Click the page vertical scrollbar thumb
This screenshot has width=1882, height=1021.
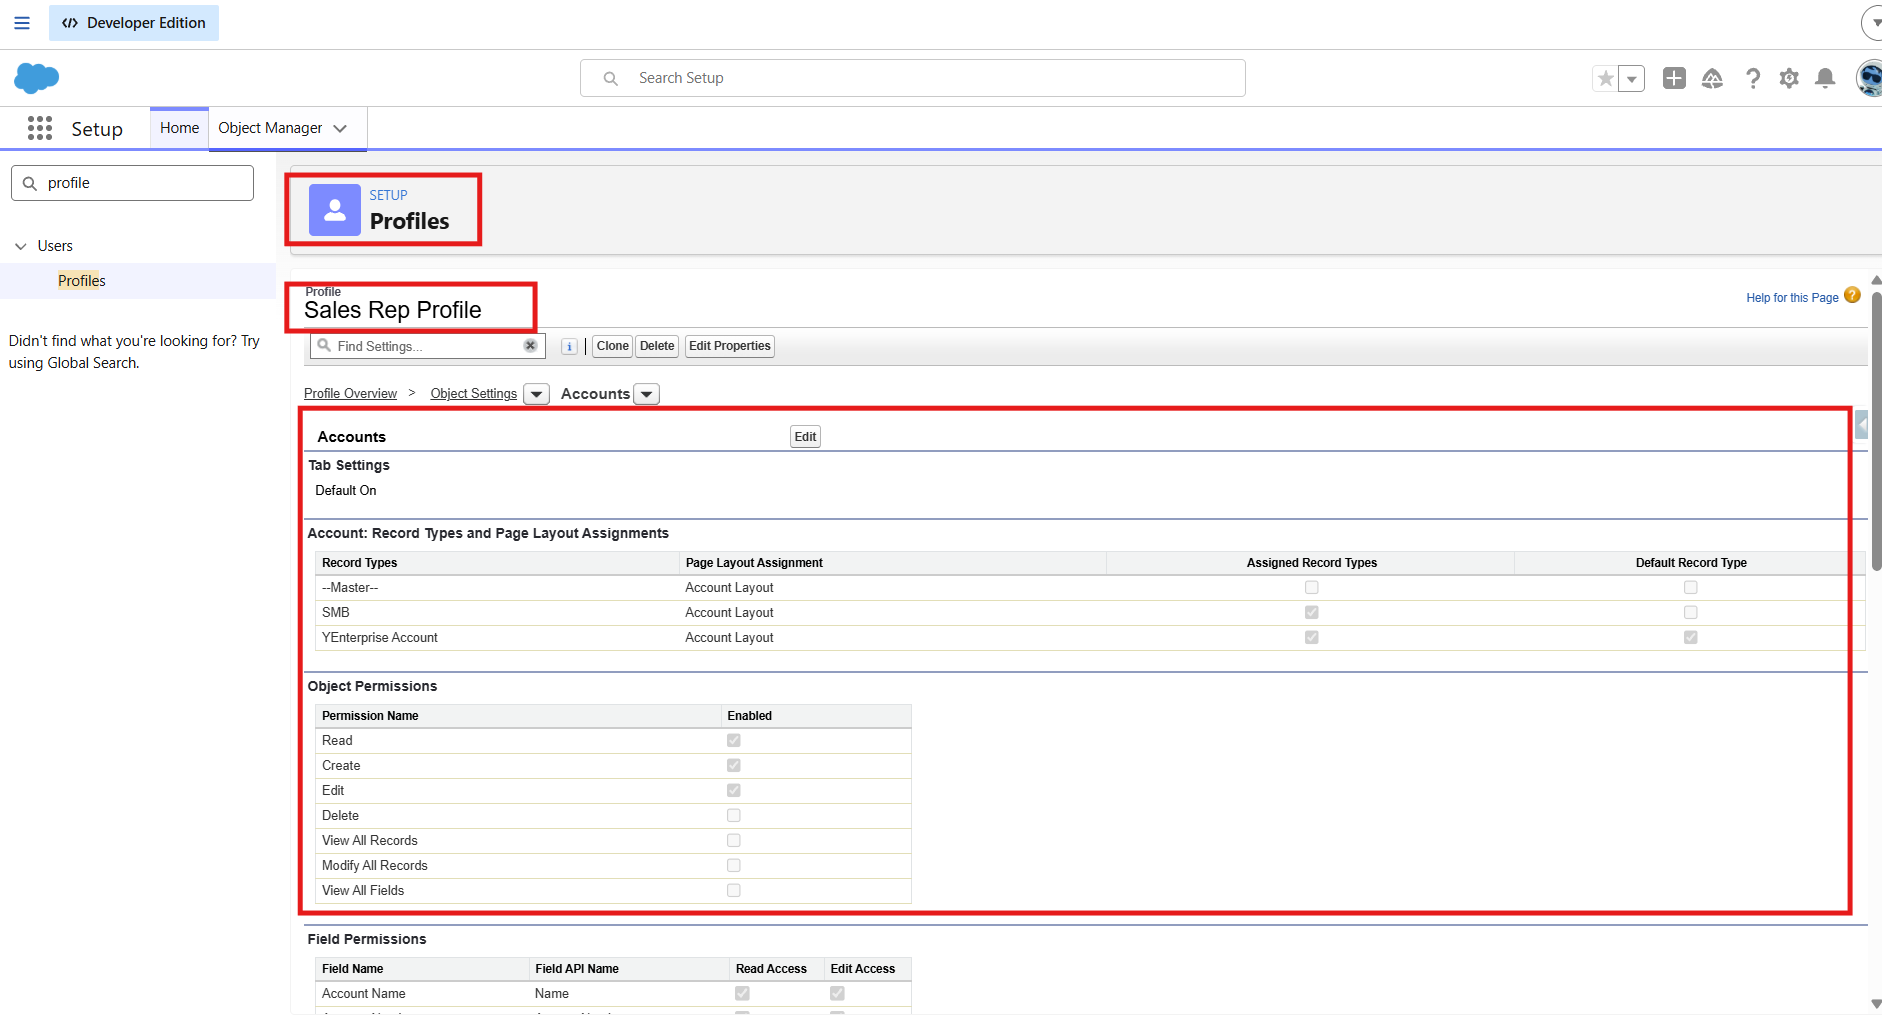click(x=1876, y=430)
